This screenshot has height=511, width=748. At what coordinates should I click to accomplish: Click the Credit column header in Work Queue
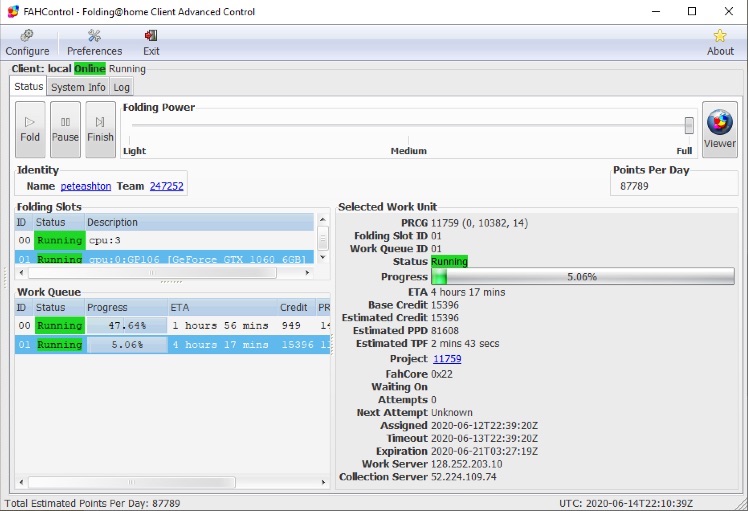pyautogui.click(x=293, y=307)
